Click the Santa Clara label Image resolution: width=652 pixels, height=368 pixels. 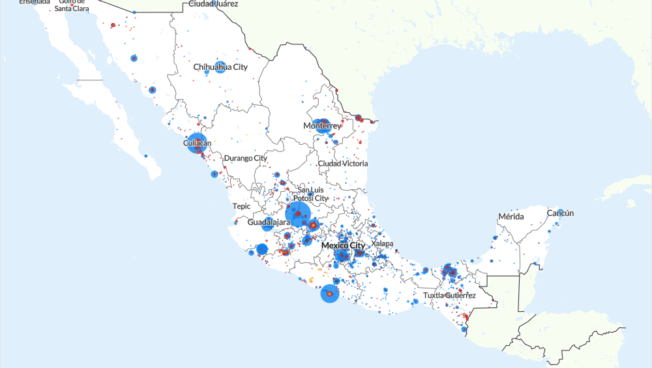coord(72,8)
